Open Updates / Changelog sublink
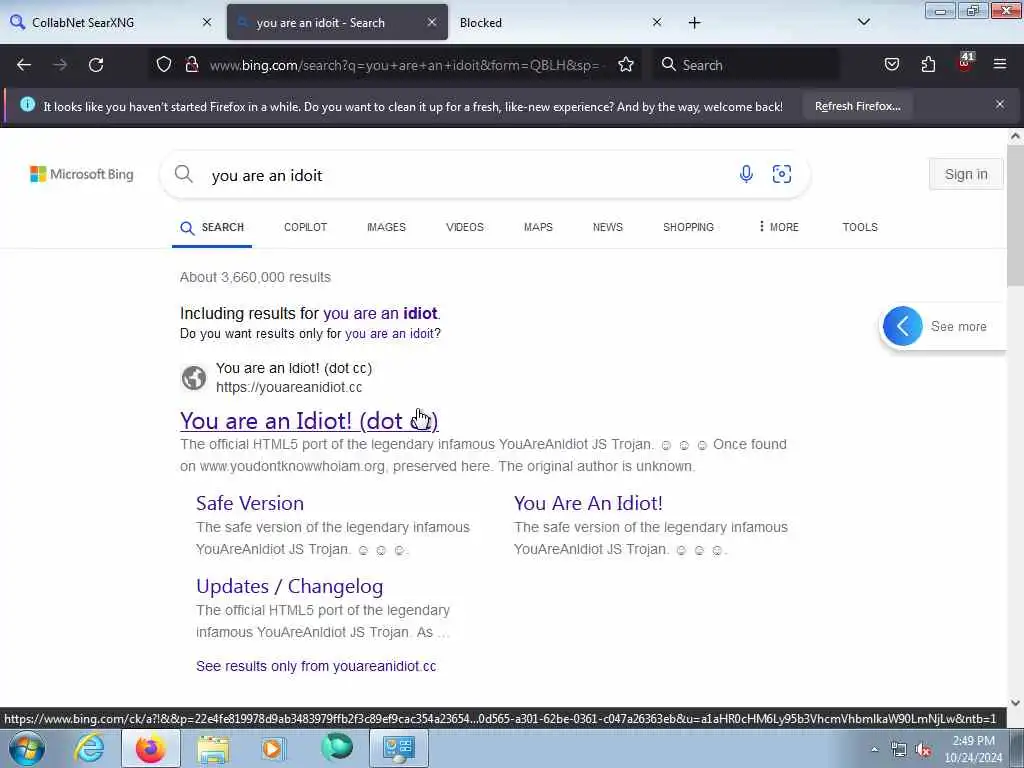1024x768 pixels. [x=289, y=586]
